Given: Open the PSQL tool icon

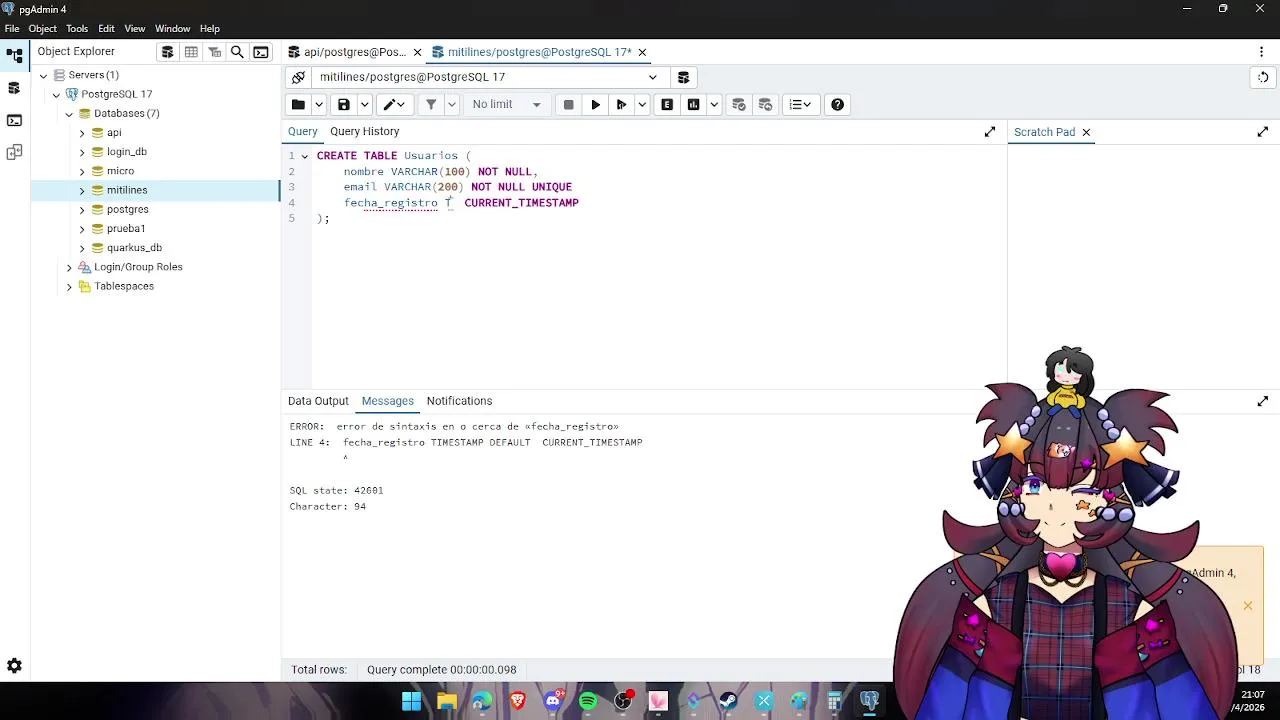Looking at the screenshot, I should click(x=261, y=52).
